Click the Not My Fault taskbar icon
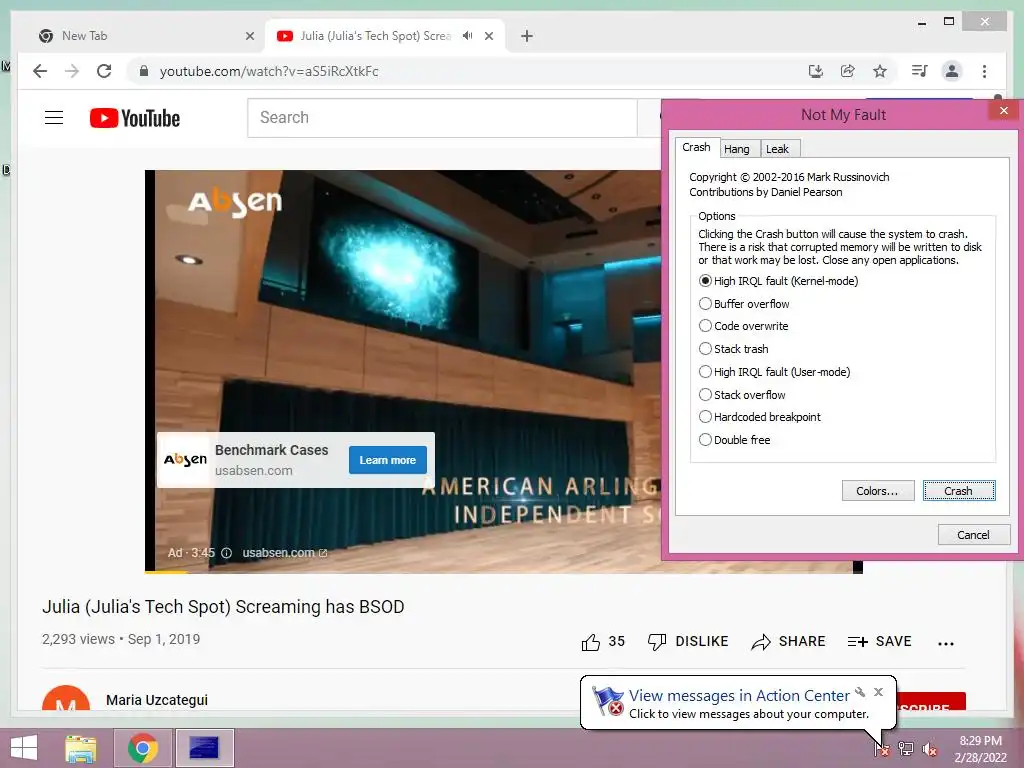1024x768 pixels. [204, 748]
